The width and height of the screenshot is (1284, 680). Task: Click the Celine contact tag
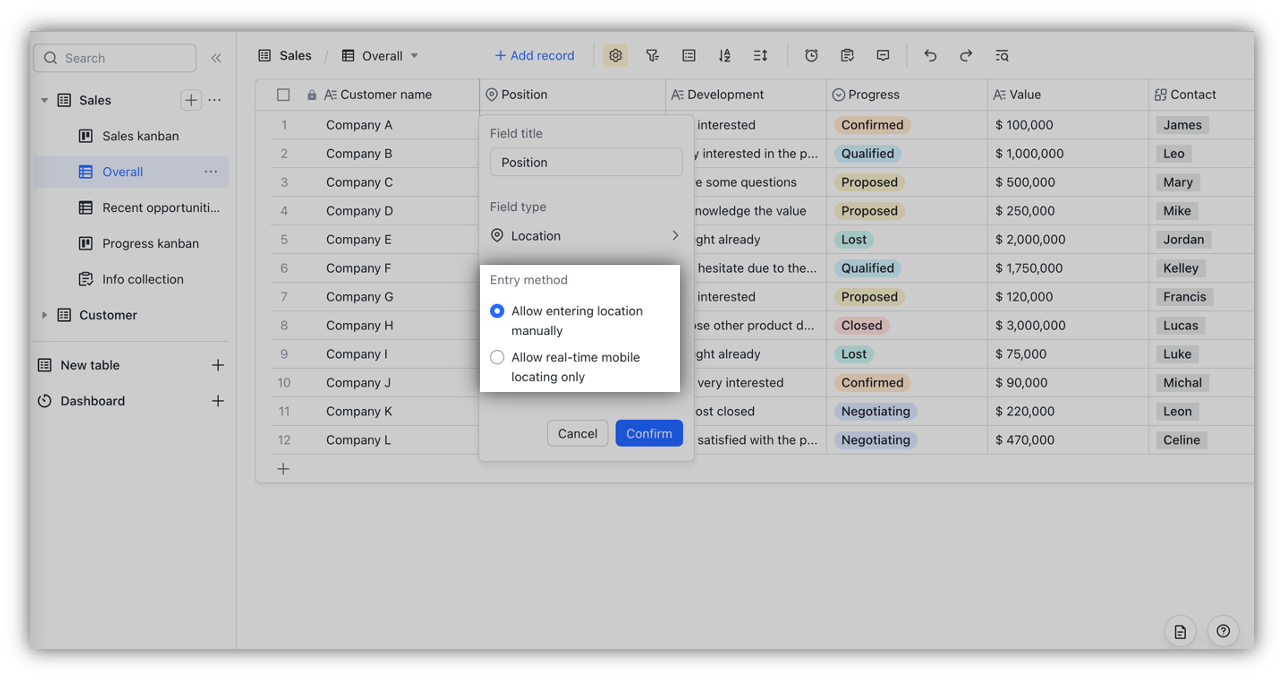point(1181,440)
